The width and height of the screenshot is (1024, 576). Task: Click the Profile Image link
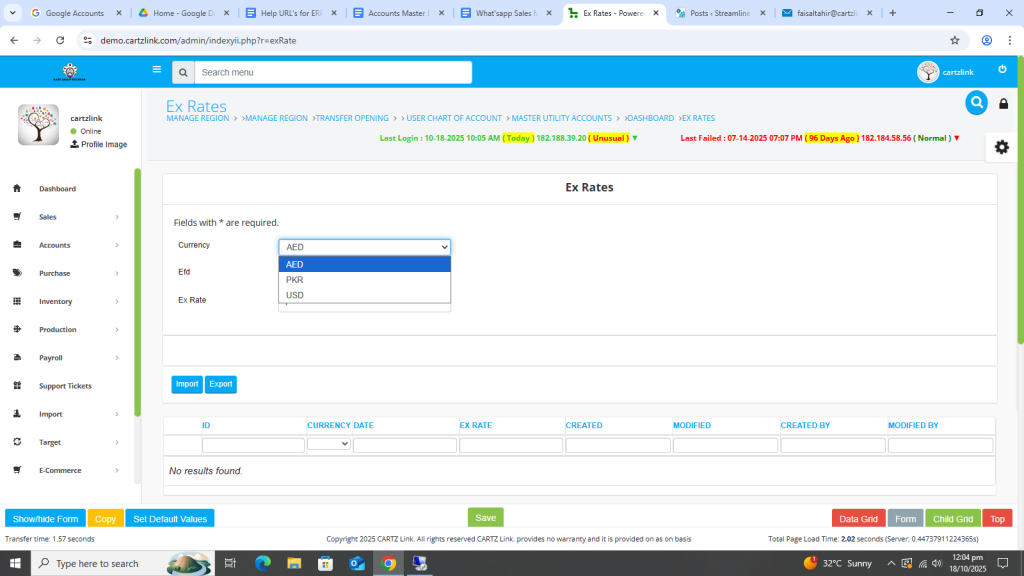[103, 144]
